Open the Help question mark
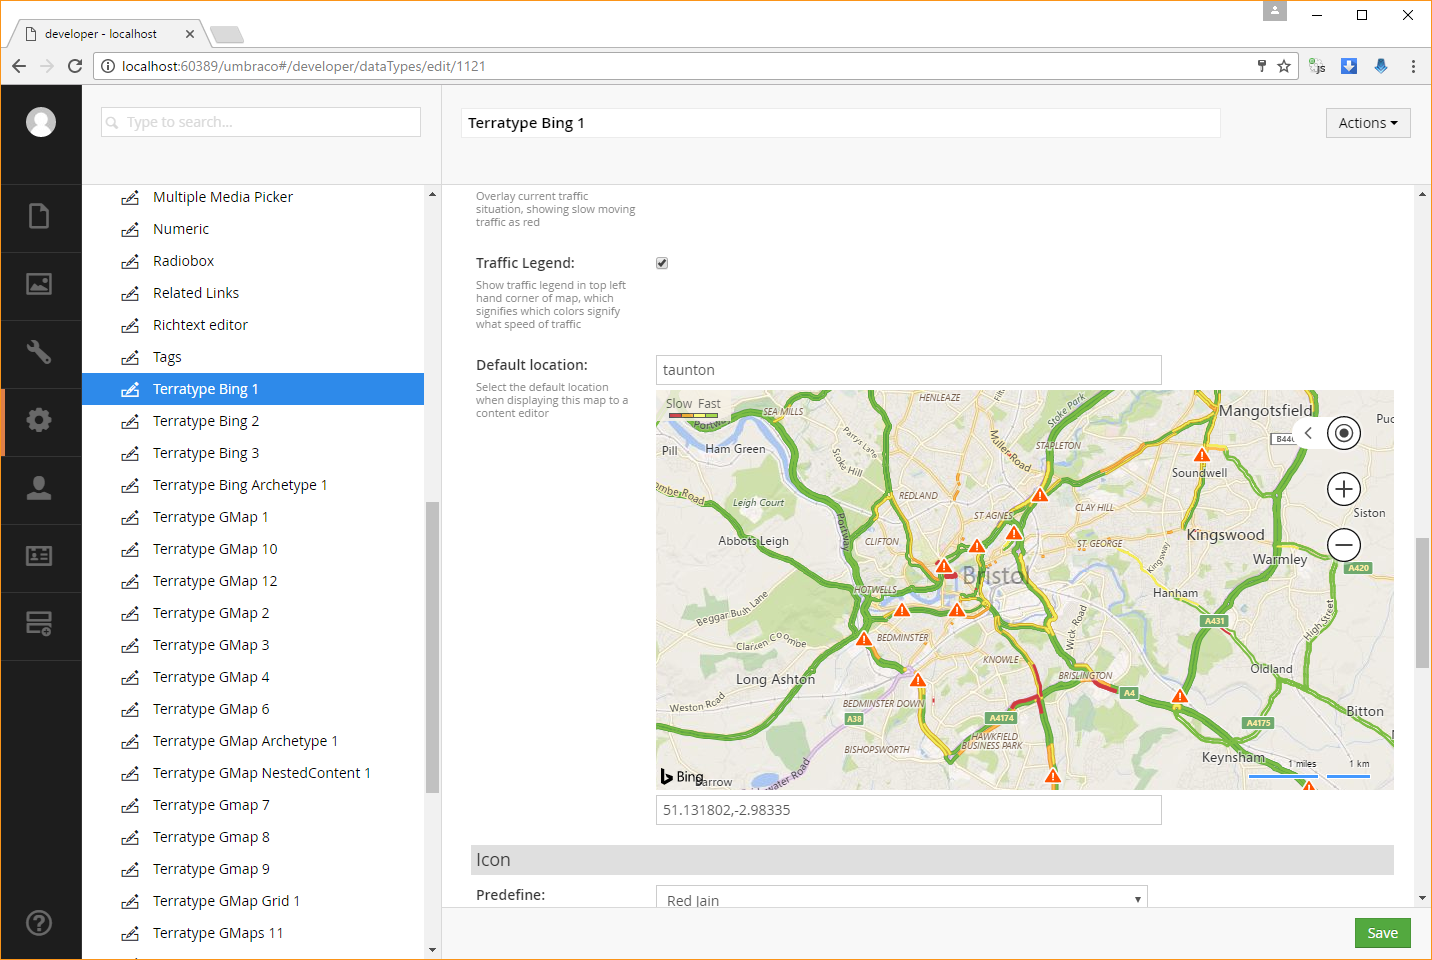Screen dimensions: 1432x960 pyautogui.click(x=39, y=923)
